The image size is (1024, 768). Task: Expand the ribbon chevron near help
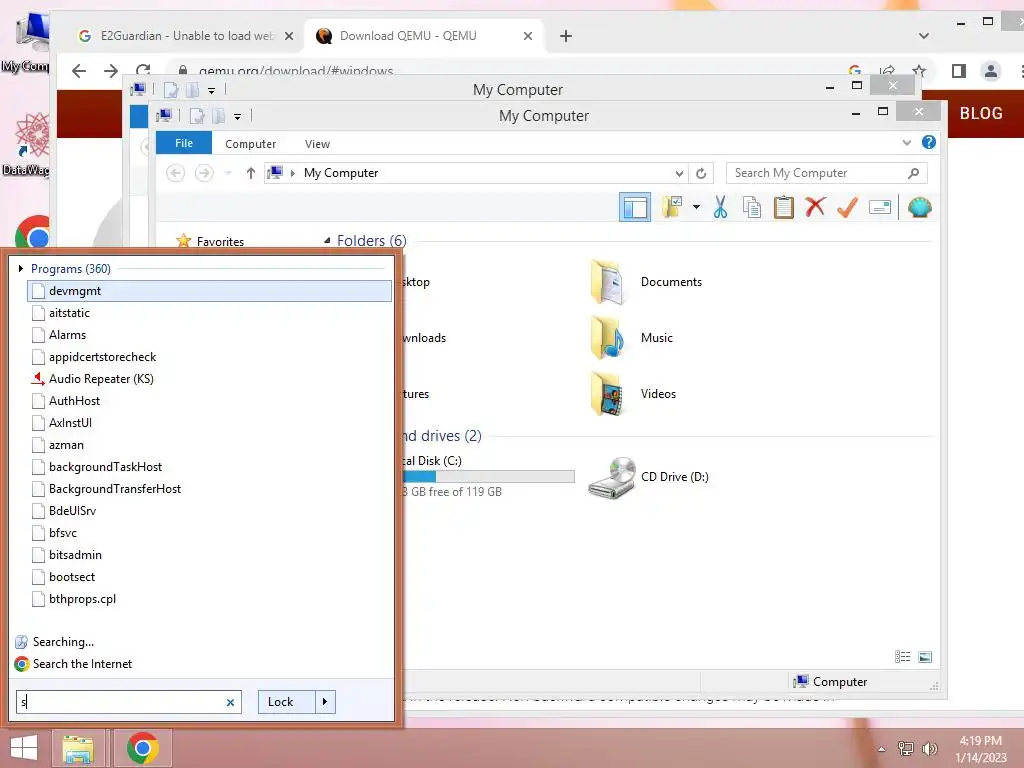click(906, 142)
